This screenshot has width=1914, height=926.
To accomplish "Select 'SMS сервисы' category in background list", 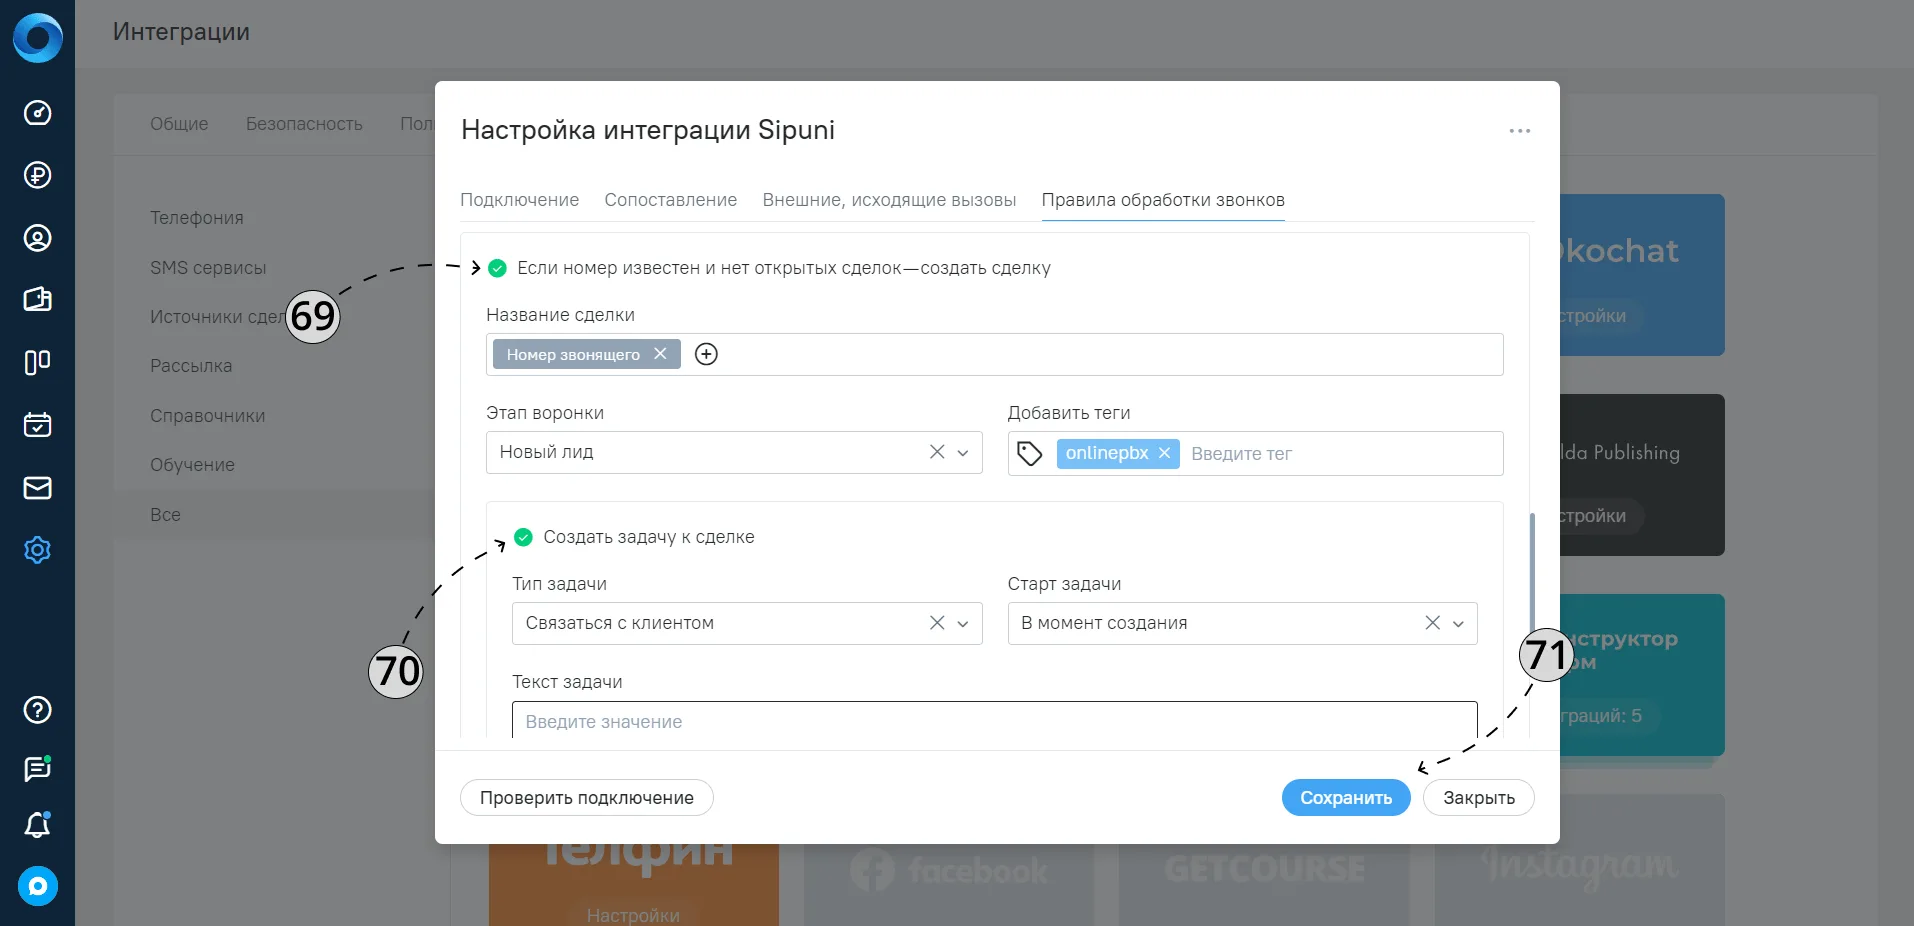I will (208, 268).
